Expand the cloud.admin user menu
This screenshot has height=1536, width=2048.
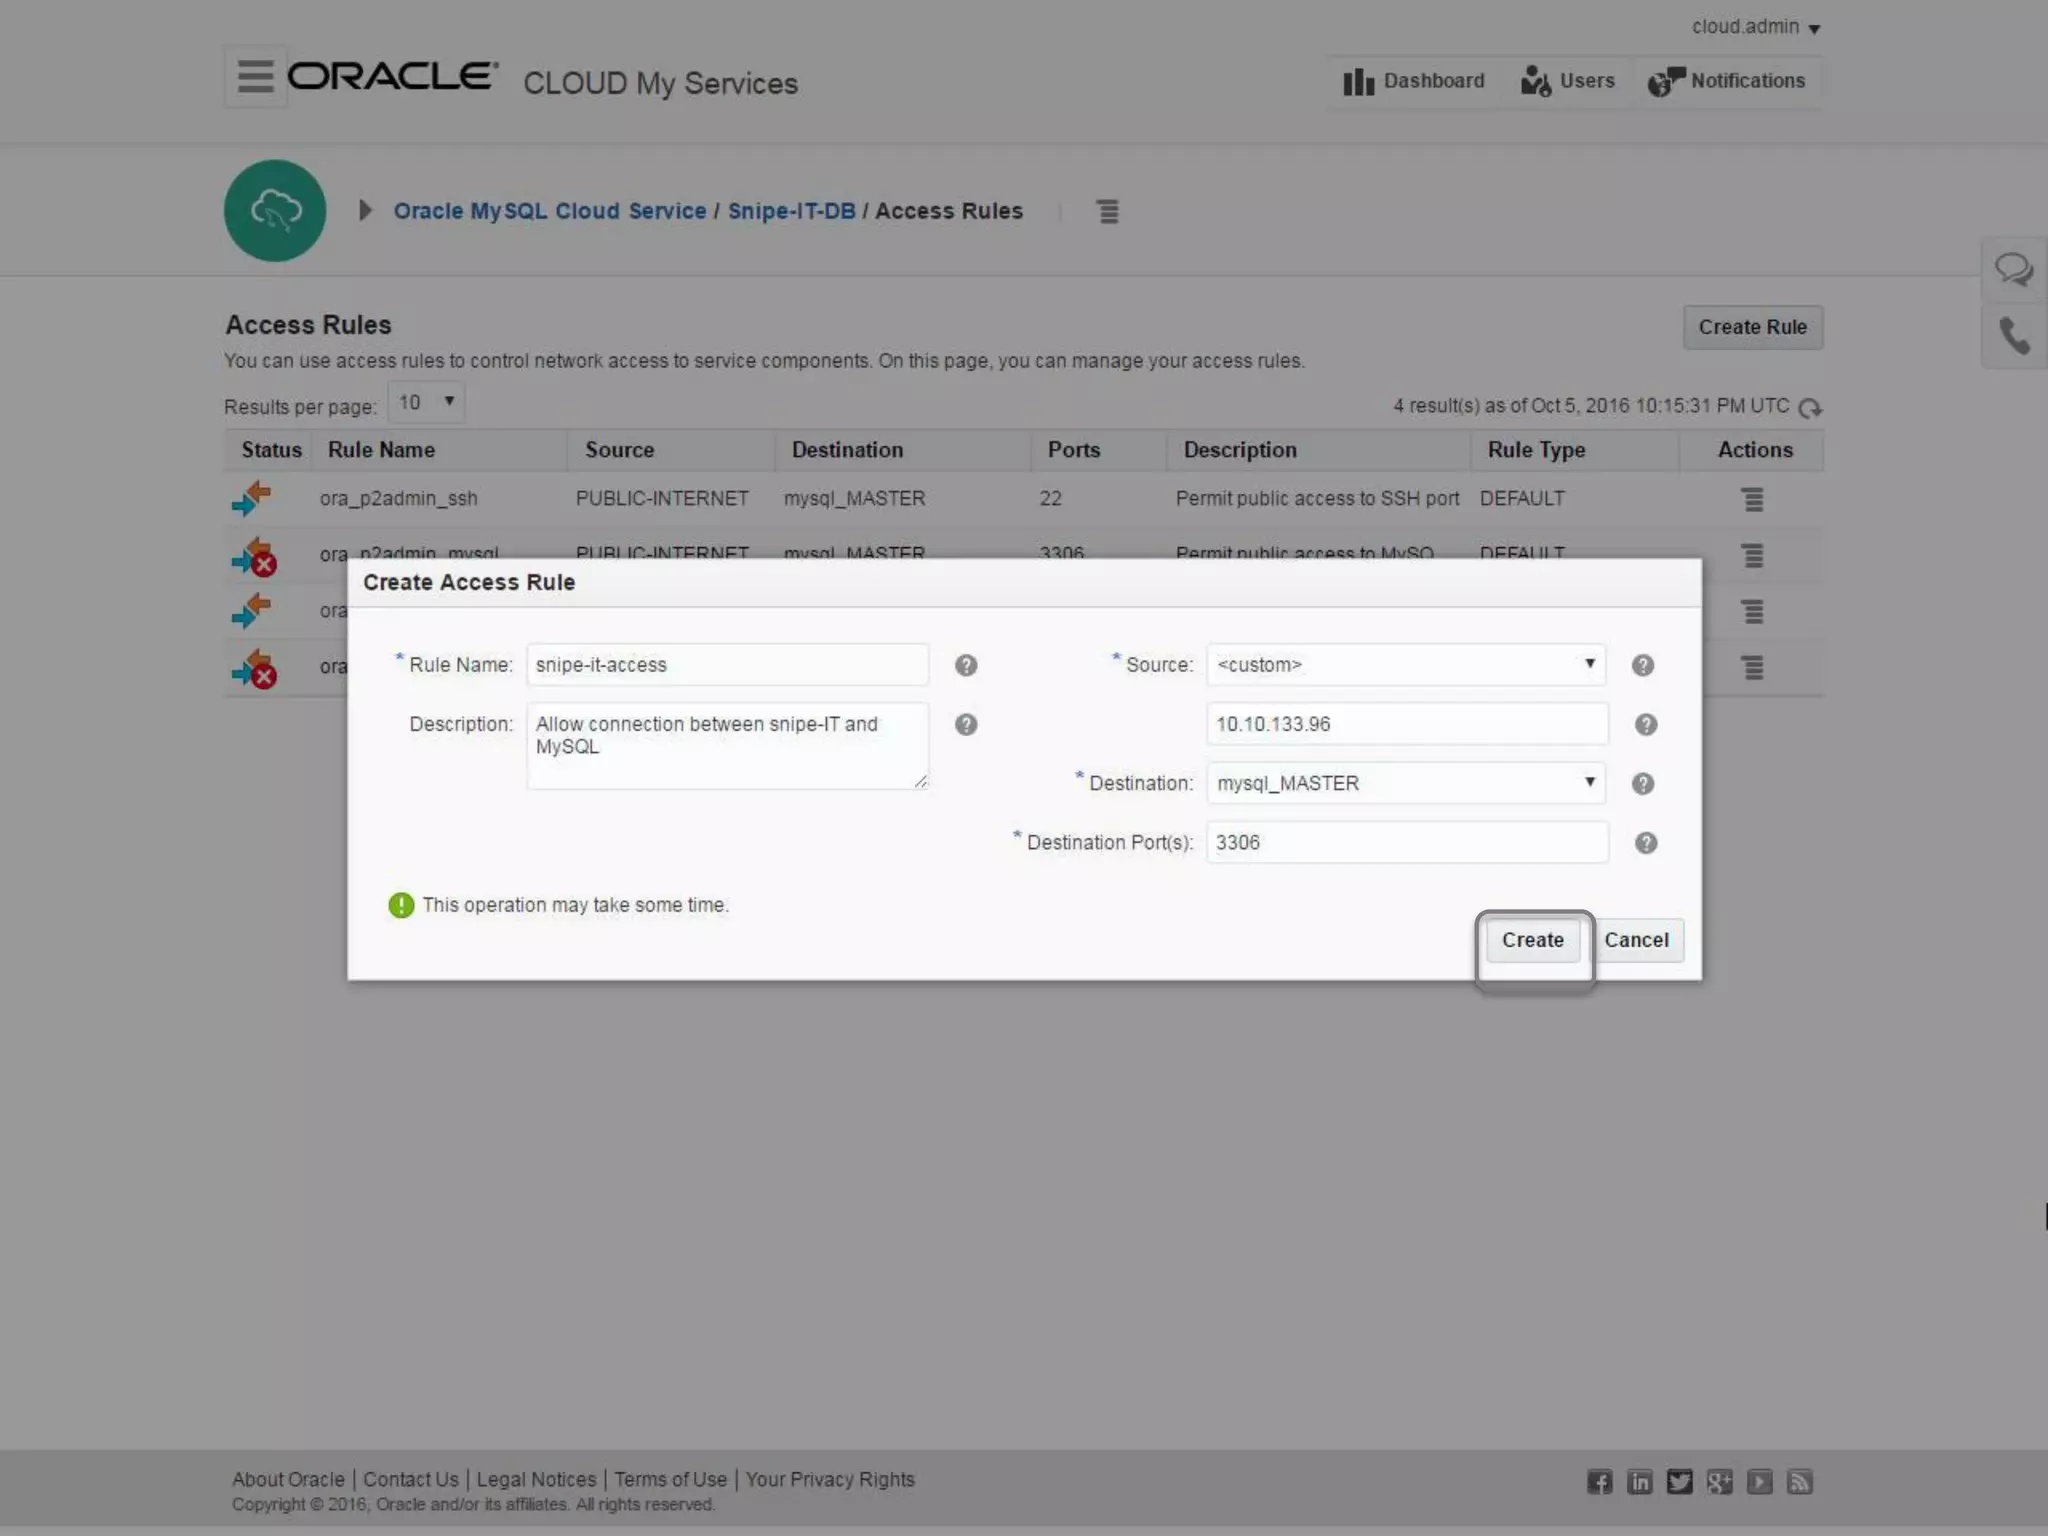pos(1755,27)
